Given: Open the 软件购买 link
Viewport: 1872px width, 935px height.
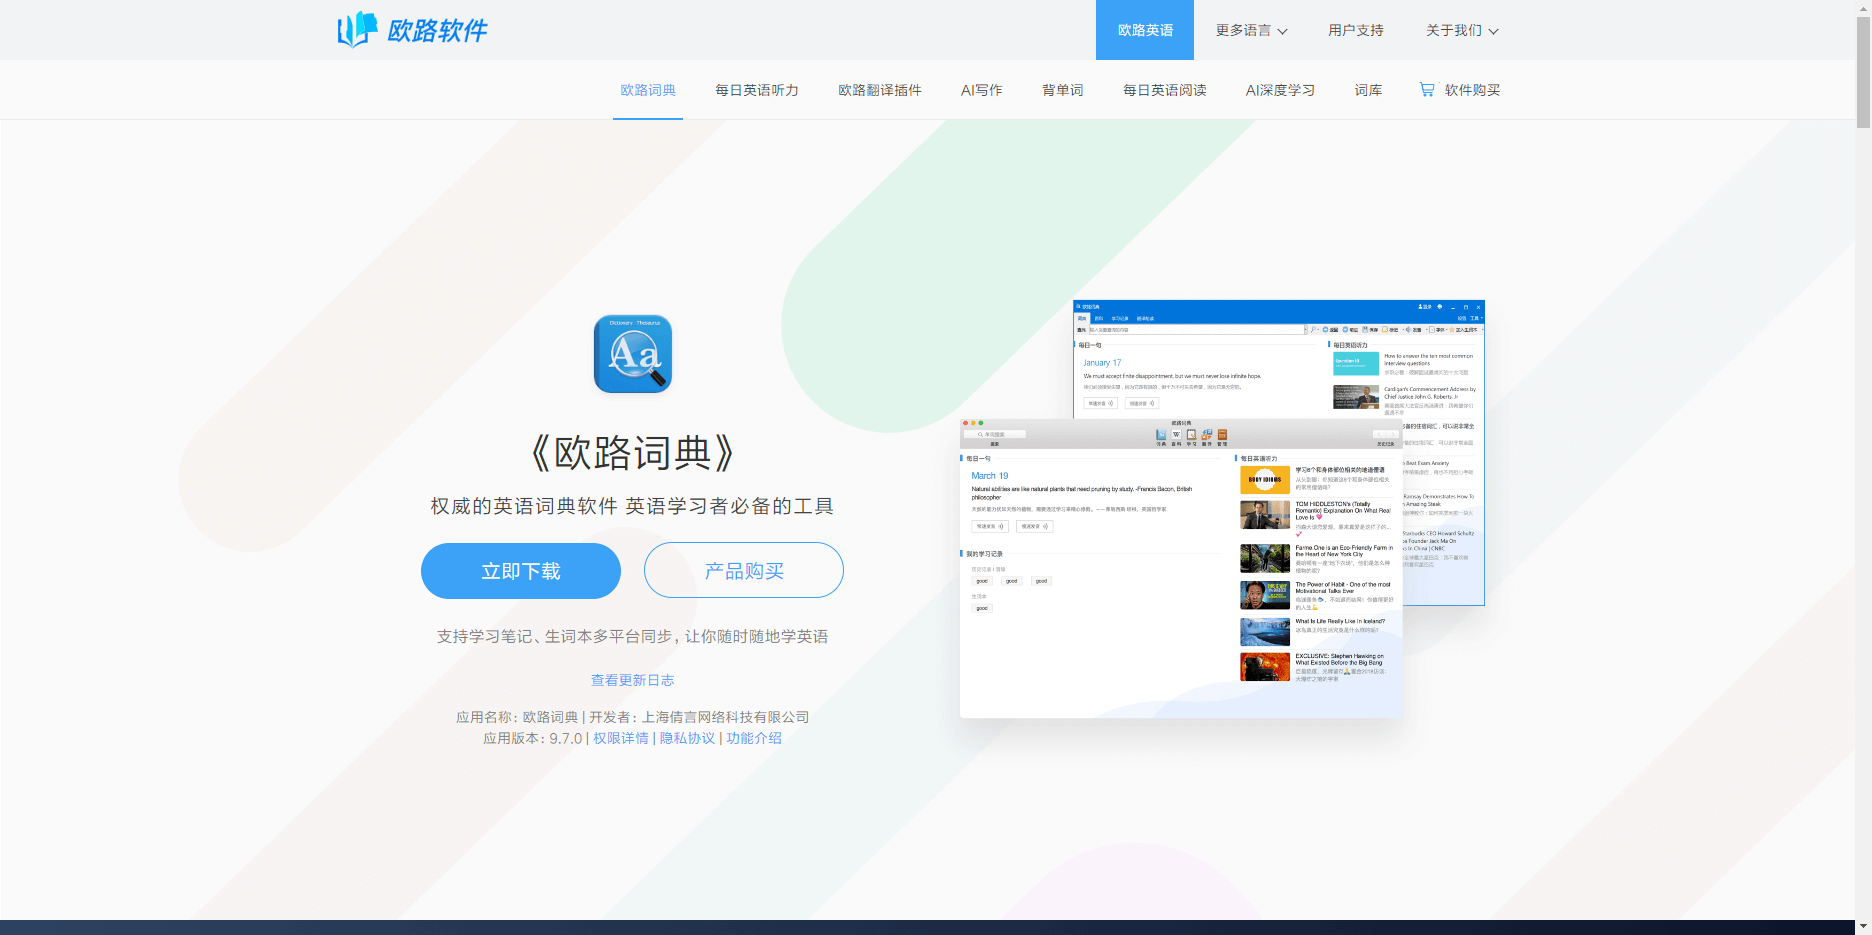Looking at the screenshot, I should [1472, 90].
